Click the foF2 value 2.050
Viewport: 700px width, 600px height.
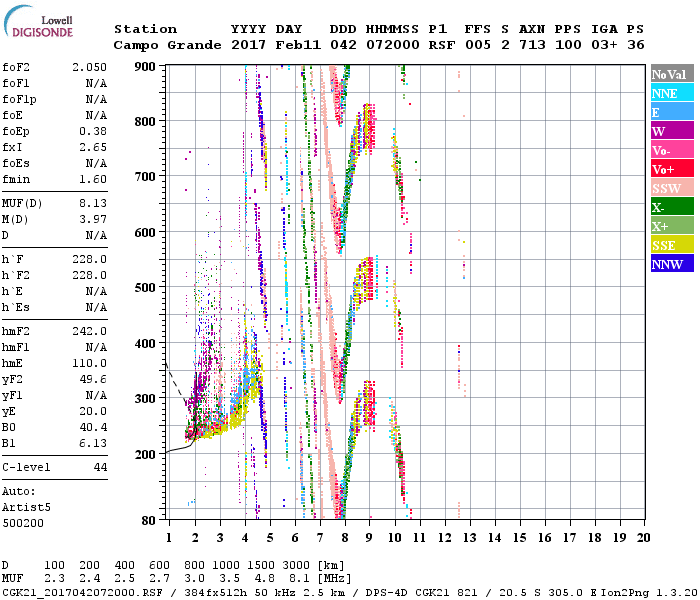click(89, 67)
